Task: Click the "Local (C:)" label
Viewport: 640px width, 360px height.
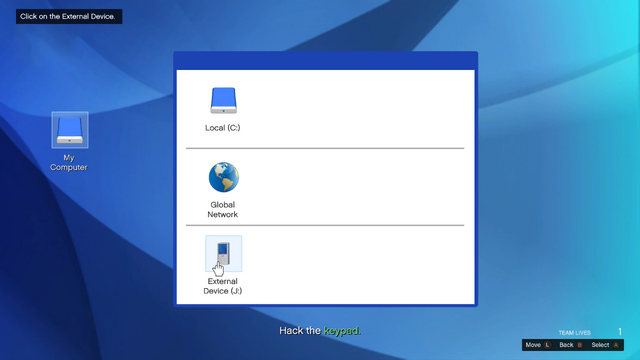Action: tap(222, 128)
